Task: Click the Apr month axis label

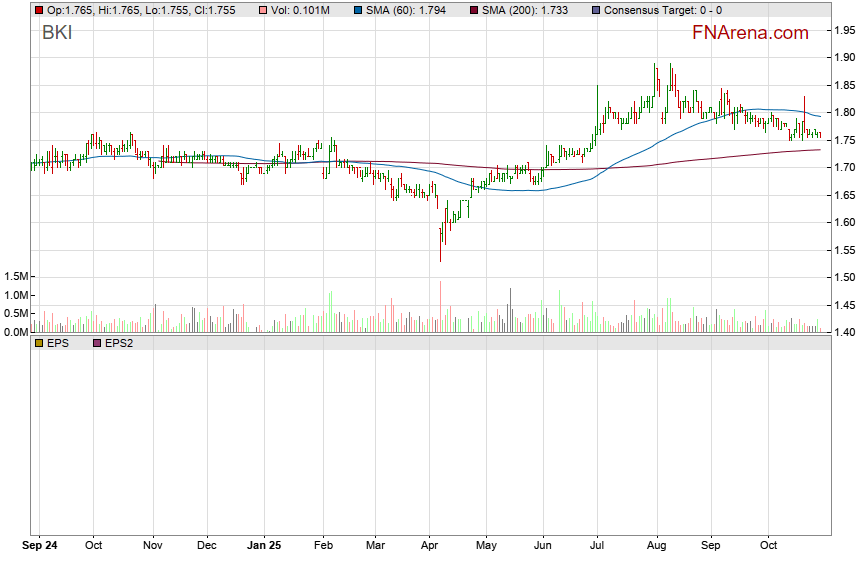Action: tap(429, 546)
